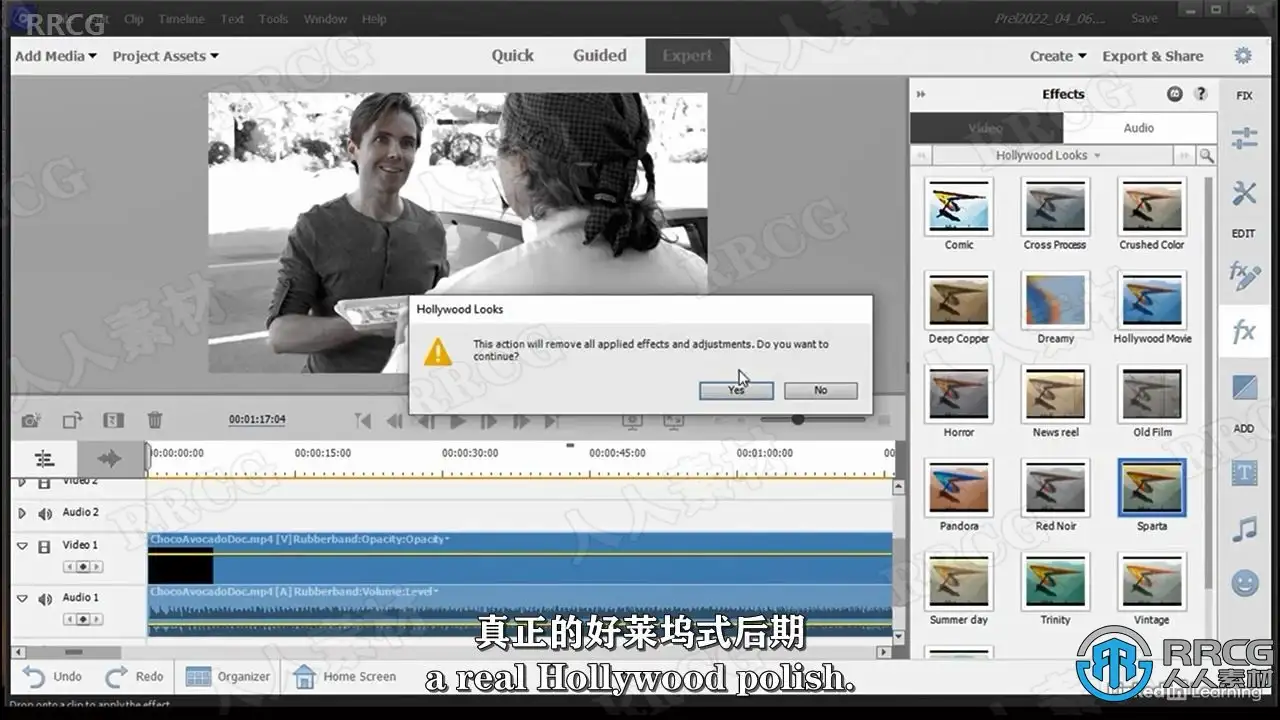The width and height of the screenshot is (1280, 720).
Task: Open the Adjust panel sliders icon
Action: 1244,138
